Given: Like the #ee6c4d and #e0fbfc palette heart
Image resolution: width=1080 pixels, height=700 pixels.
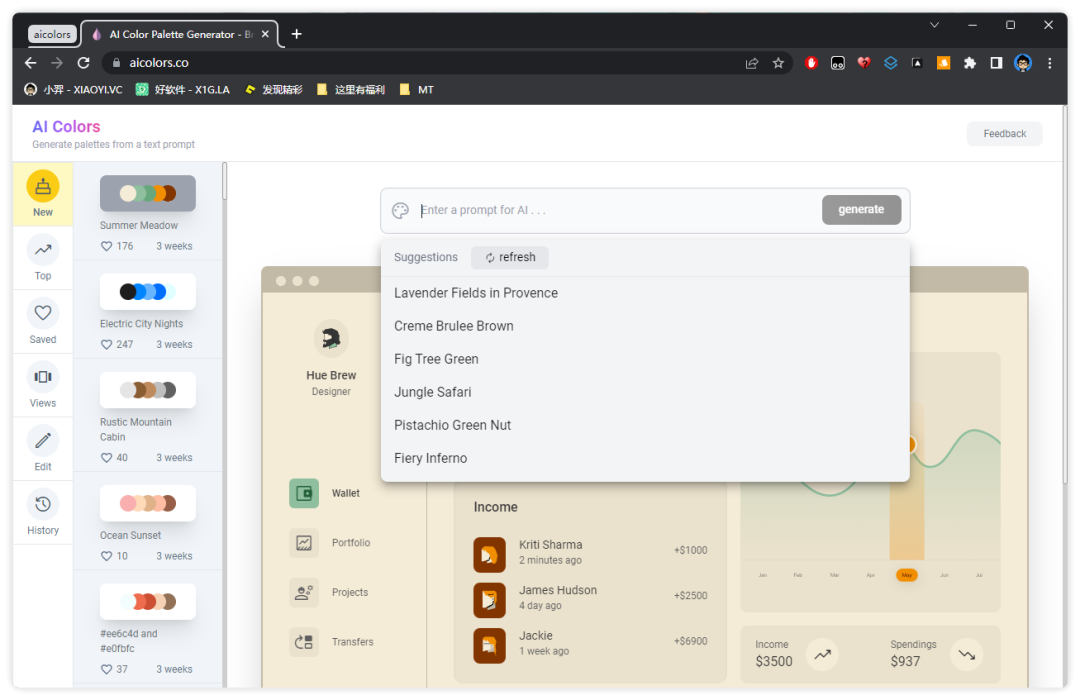Looking at the screenshot, I should [x=106, y=669].
